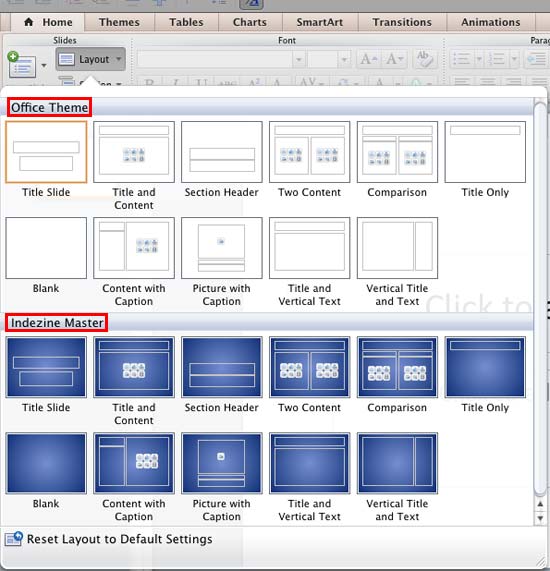The image size is (550, 571).
Task: Click Reset Layout to Default Settings
Action: 108,539
